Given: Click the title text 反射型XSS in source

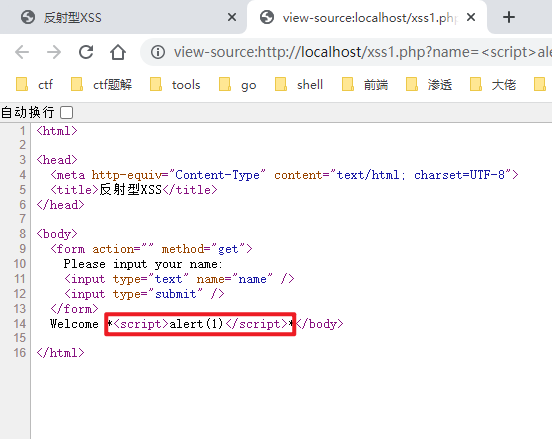Looking at the screenshot, I should coord(130,190).
